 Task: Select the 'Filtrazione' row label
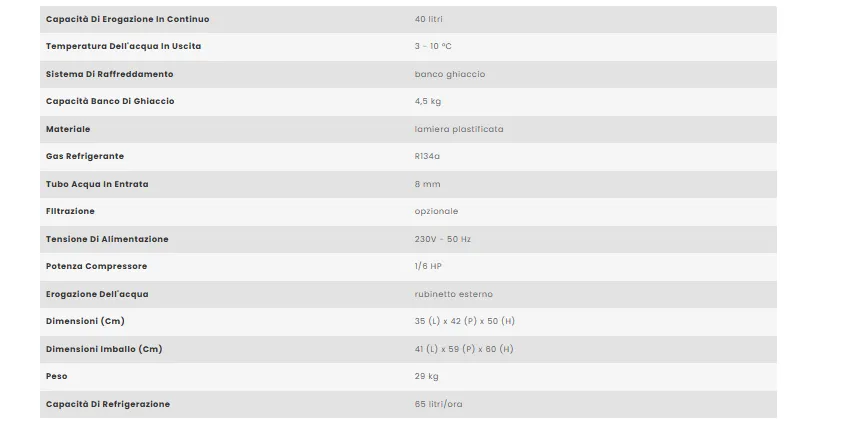(70, 212)
